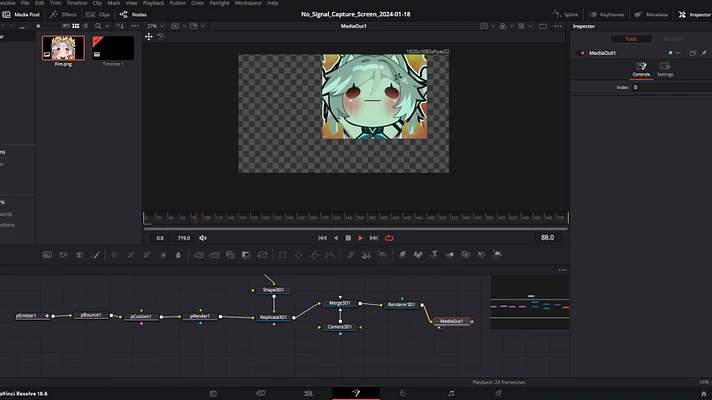Open the Fairlight menu
This screenshot has width=712, height=400.
point(219,3)
